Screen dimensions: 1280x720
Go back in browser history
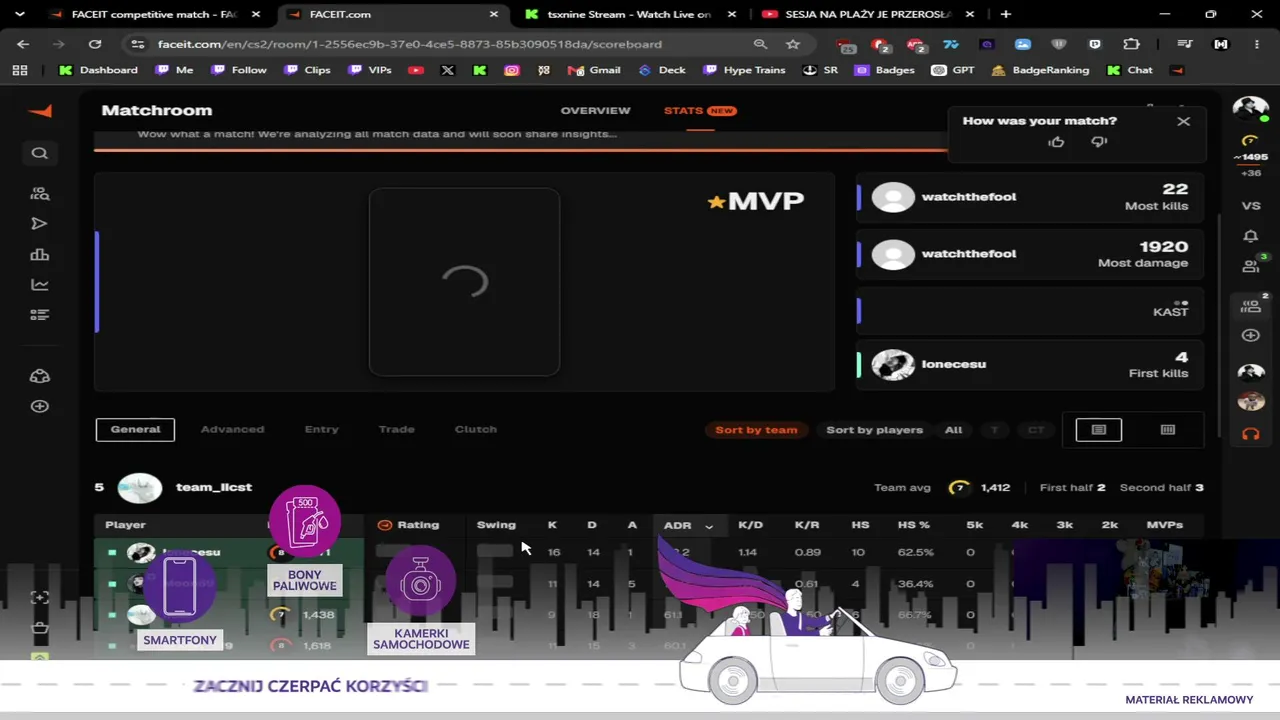click(x=23, y=44)
